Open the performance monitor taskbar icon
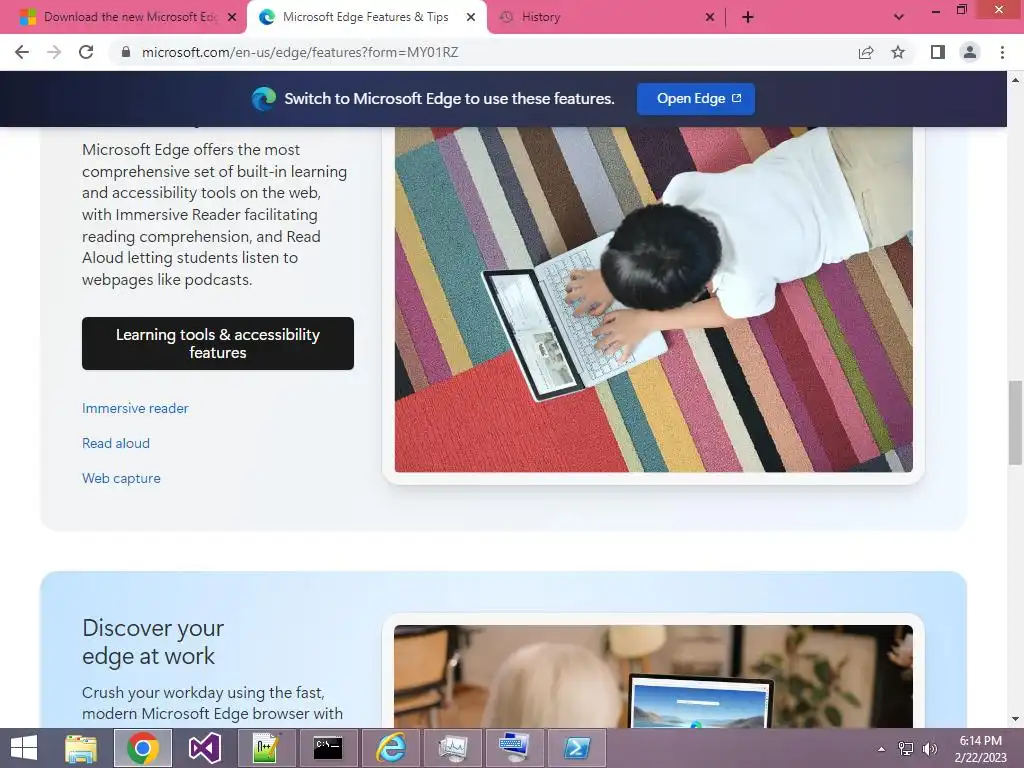Screen dimensions: 1024x768 452,748
